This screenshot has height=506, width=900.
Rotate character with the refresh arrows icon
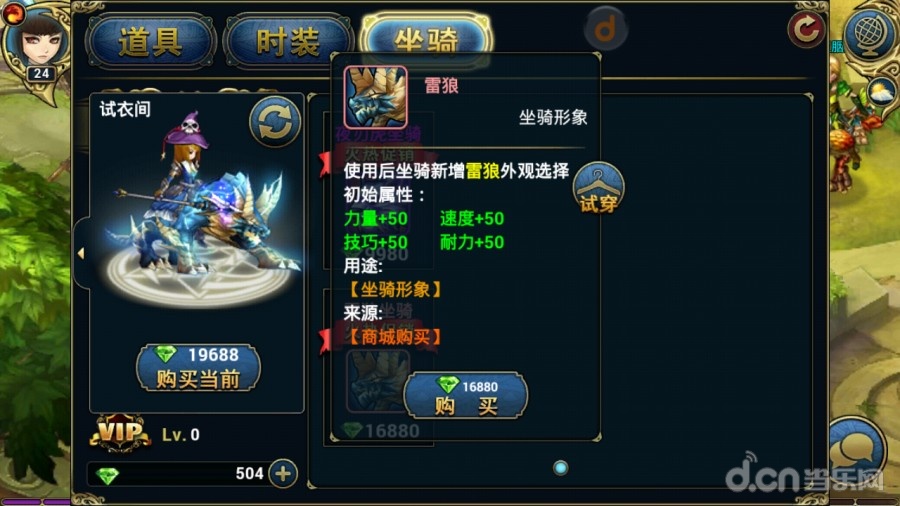point(274,122)
